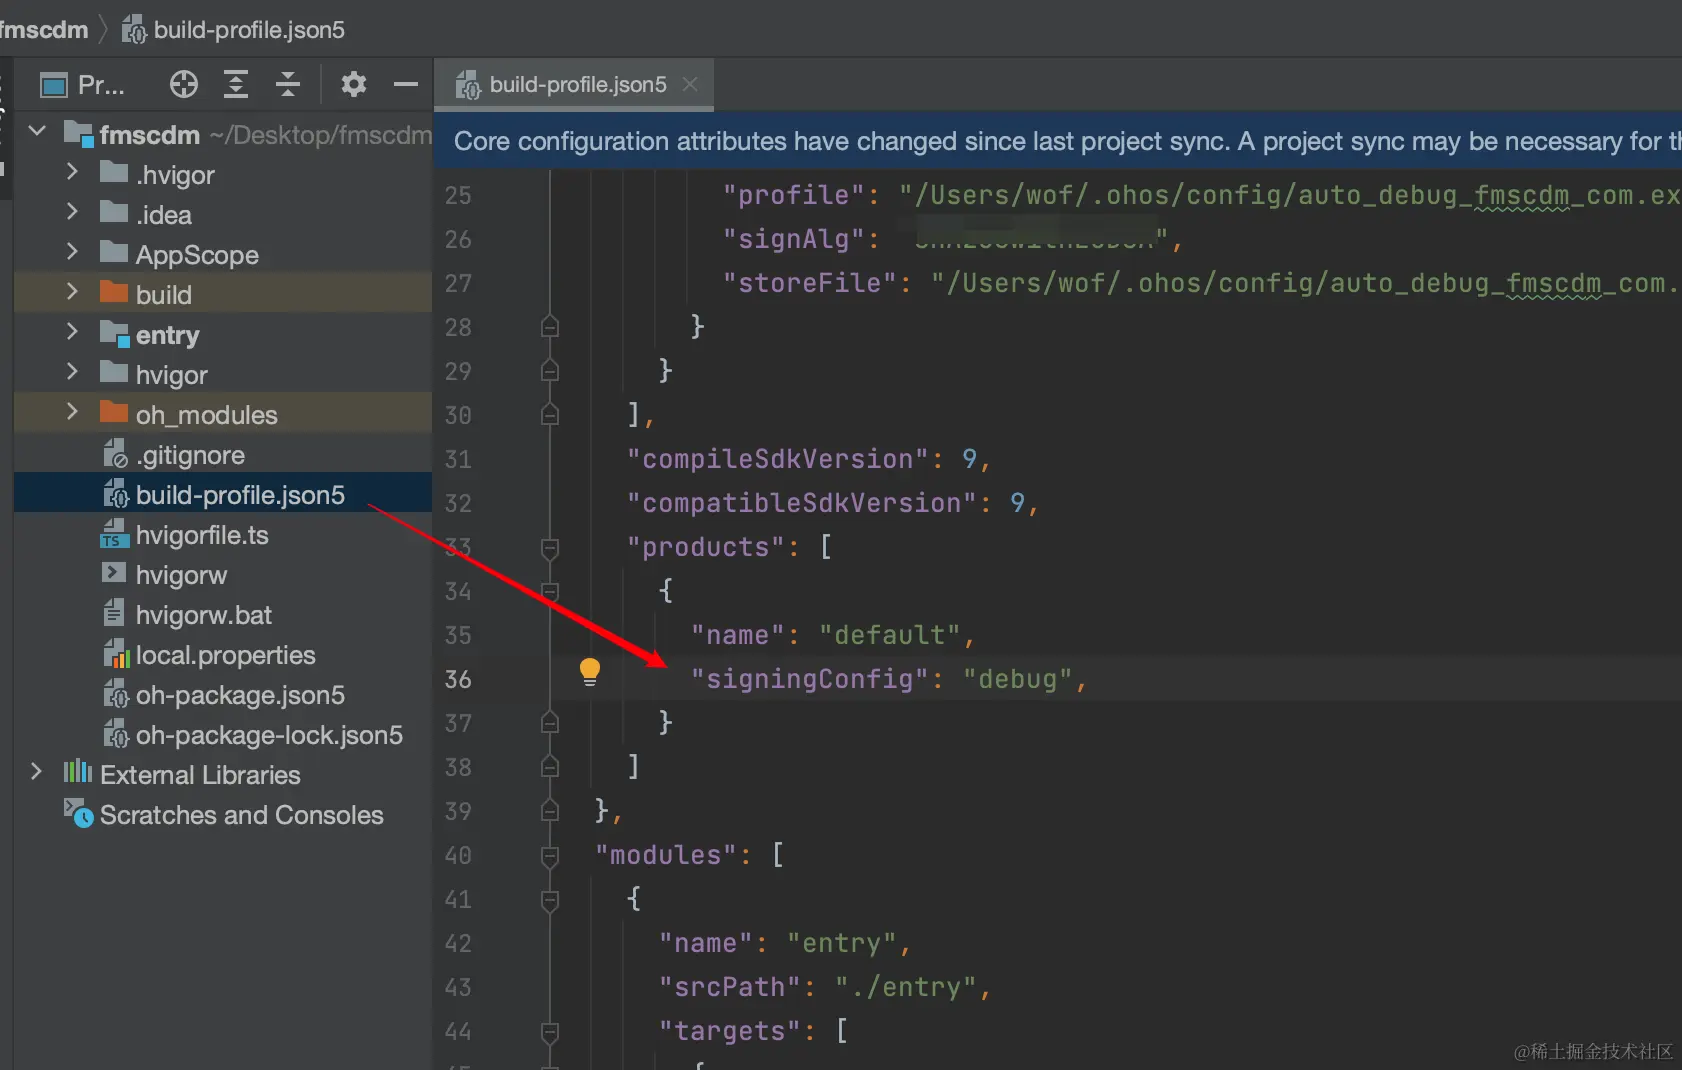Viewport: 1682px width, 1070px height.
Task: Select the oh-package.json5 file
Action: (240, 695)
